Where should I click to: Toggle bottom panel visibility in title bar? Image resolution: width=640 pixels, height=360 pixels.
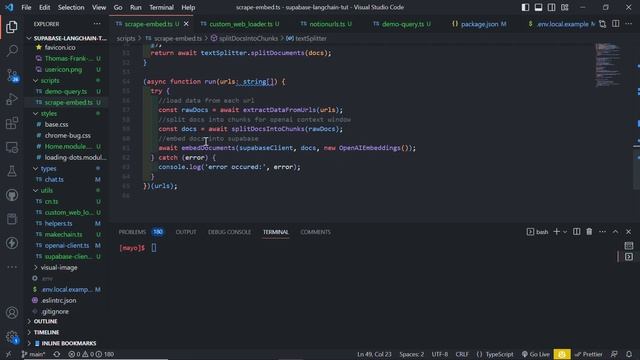tap(538, 7)
